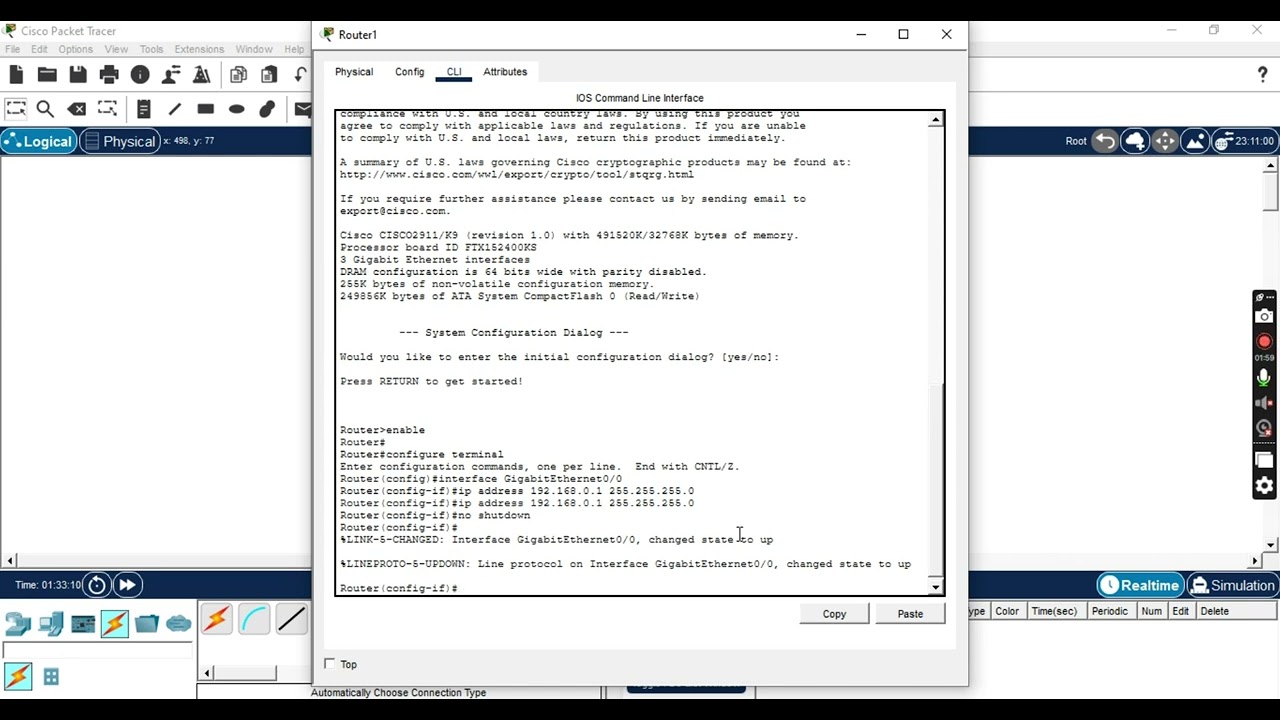Choose the Console cable connection
The image size is (1280, 720).
point(254,620)
